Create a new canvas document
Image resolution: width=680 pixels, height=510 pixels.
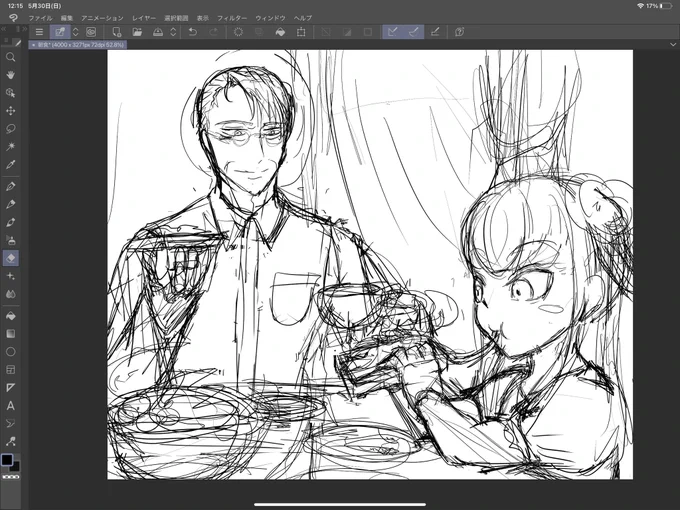[116, 32]
